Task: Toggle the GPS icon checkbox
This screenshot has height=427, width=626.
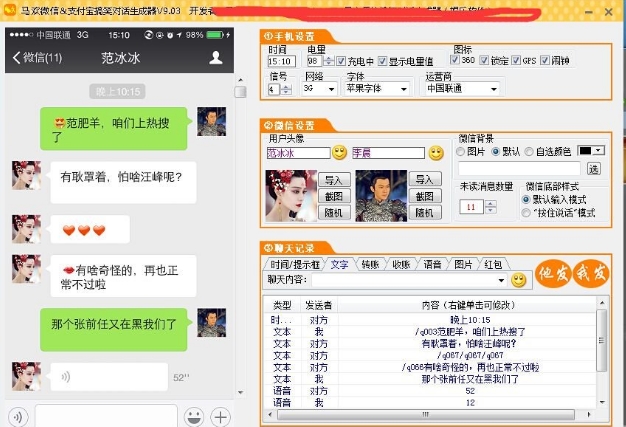Action: [516, 60]
